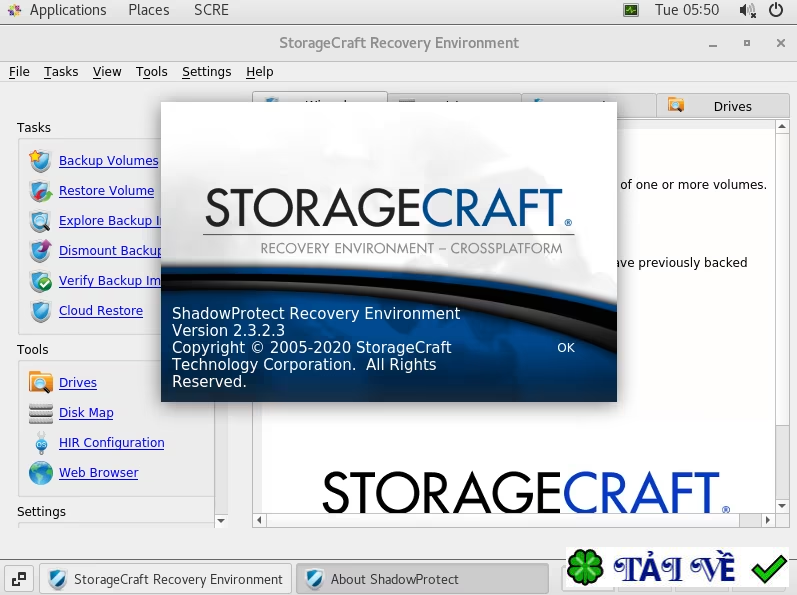Screen dimensions: 797x595
Task: Click the Version 2.3.2.3 text
Action: [228, 330]
